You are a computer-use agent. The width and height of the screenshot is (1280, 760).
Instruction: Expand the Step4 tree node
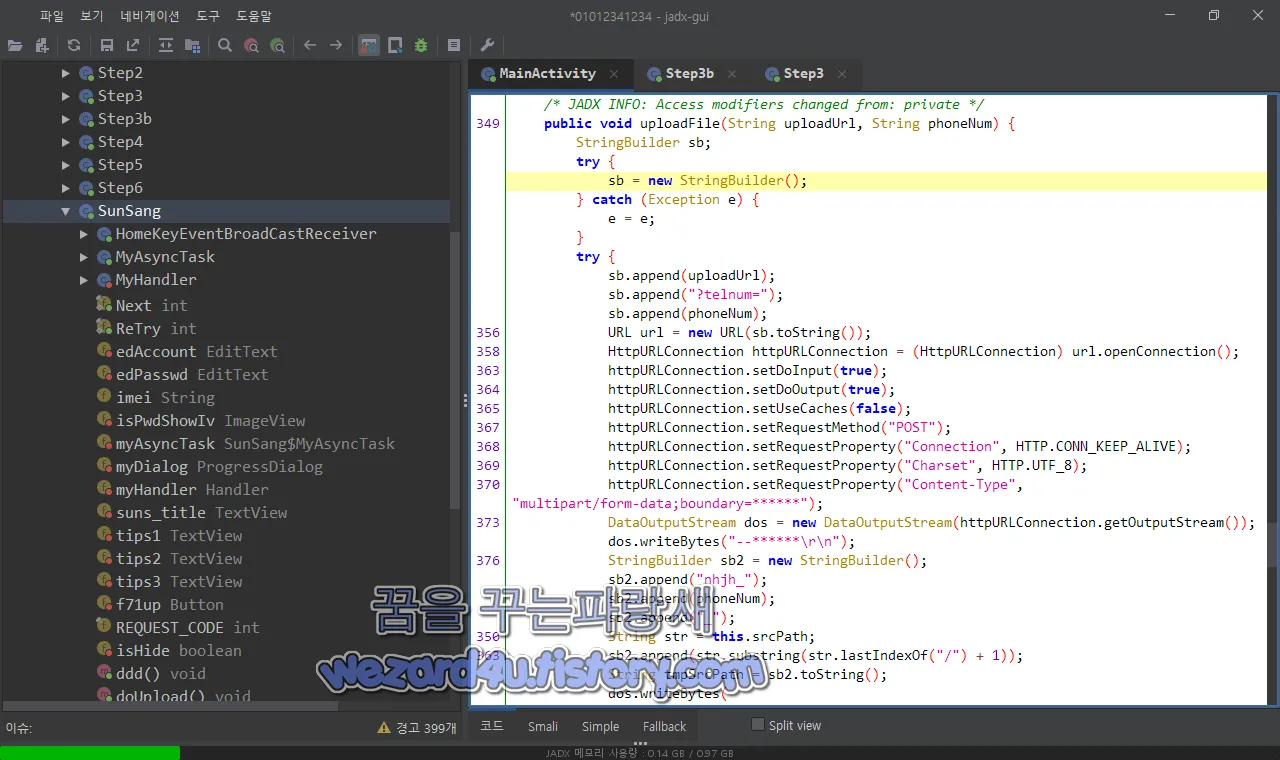[x=66, y=142]
